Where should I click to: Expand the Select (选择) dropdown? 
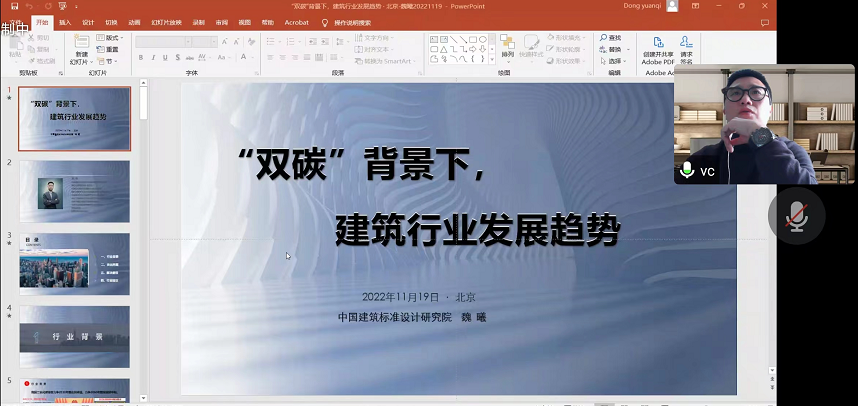point(614,60)
